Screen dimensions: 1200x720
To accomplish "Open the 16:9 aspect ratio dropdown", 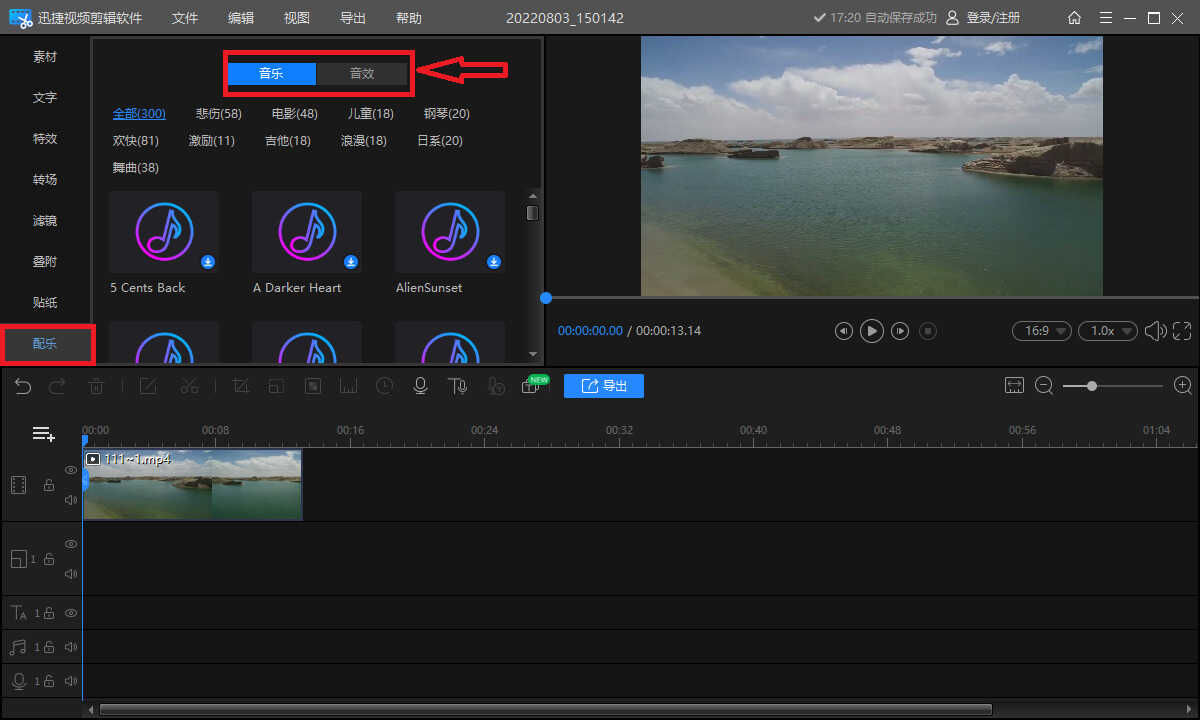I will [x=1042, y=330].
